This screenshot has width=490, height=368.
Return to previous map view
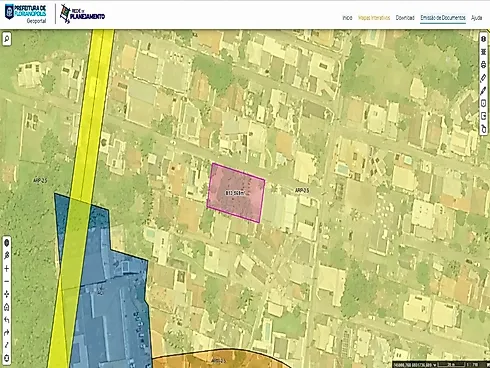(6, 320)
